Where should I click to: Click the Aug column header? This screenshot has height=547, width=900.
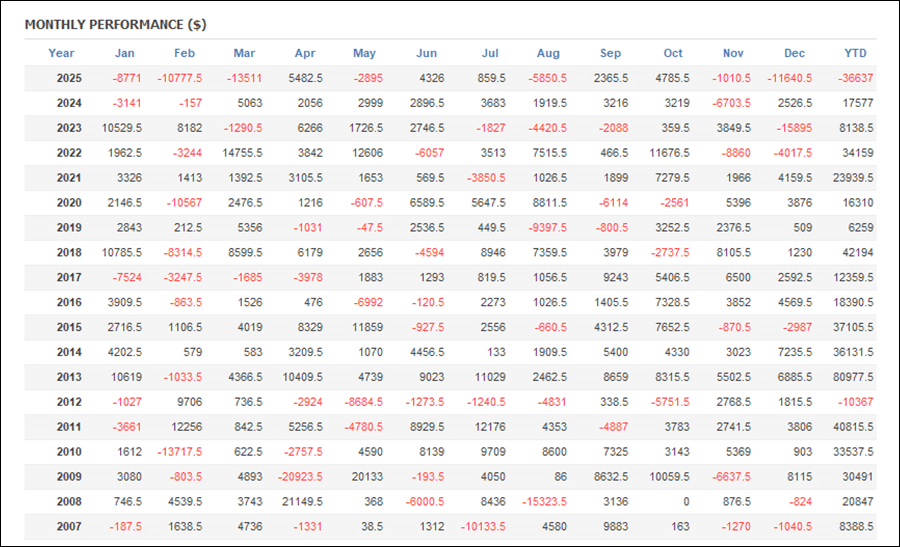[x=548, y=53]
